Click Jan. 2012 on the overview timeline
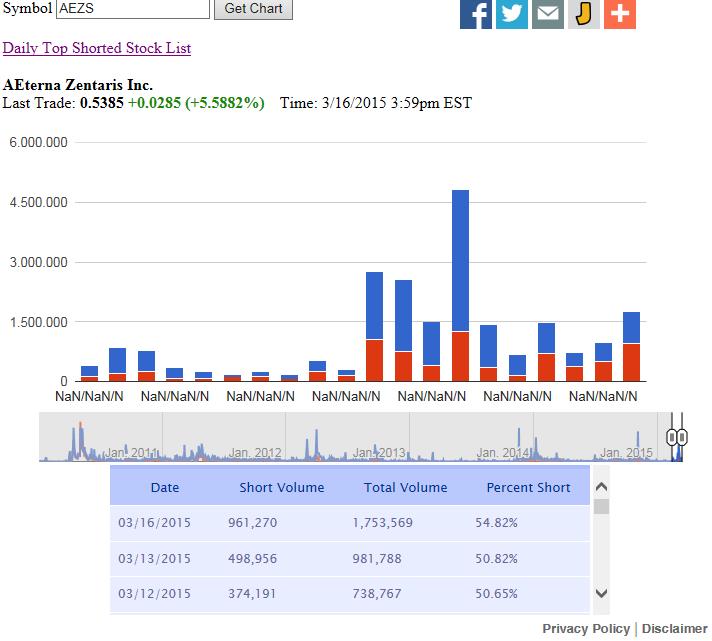 [255, 453]
